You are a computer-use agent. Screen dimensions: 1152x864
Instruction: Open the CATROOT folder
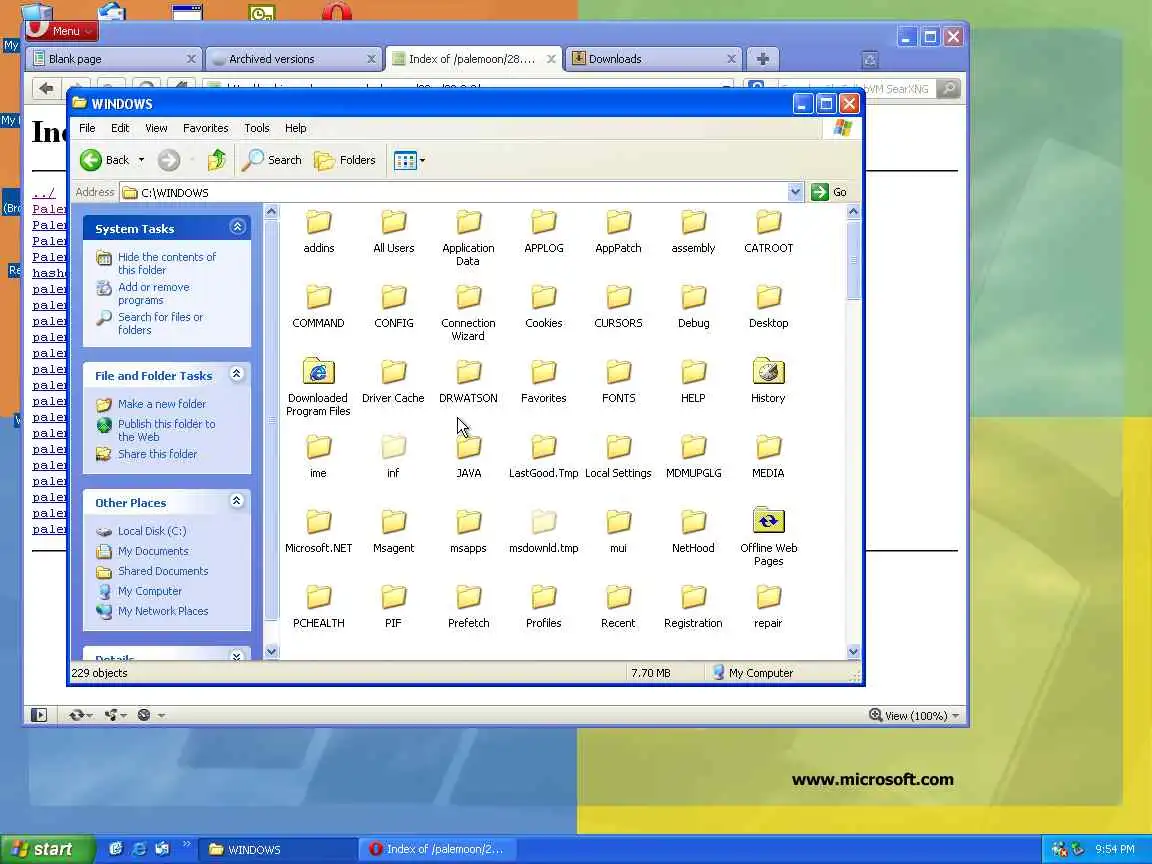[x=768, y=231]
